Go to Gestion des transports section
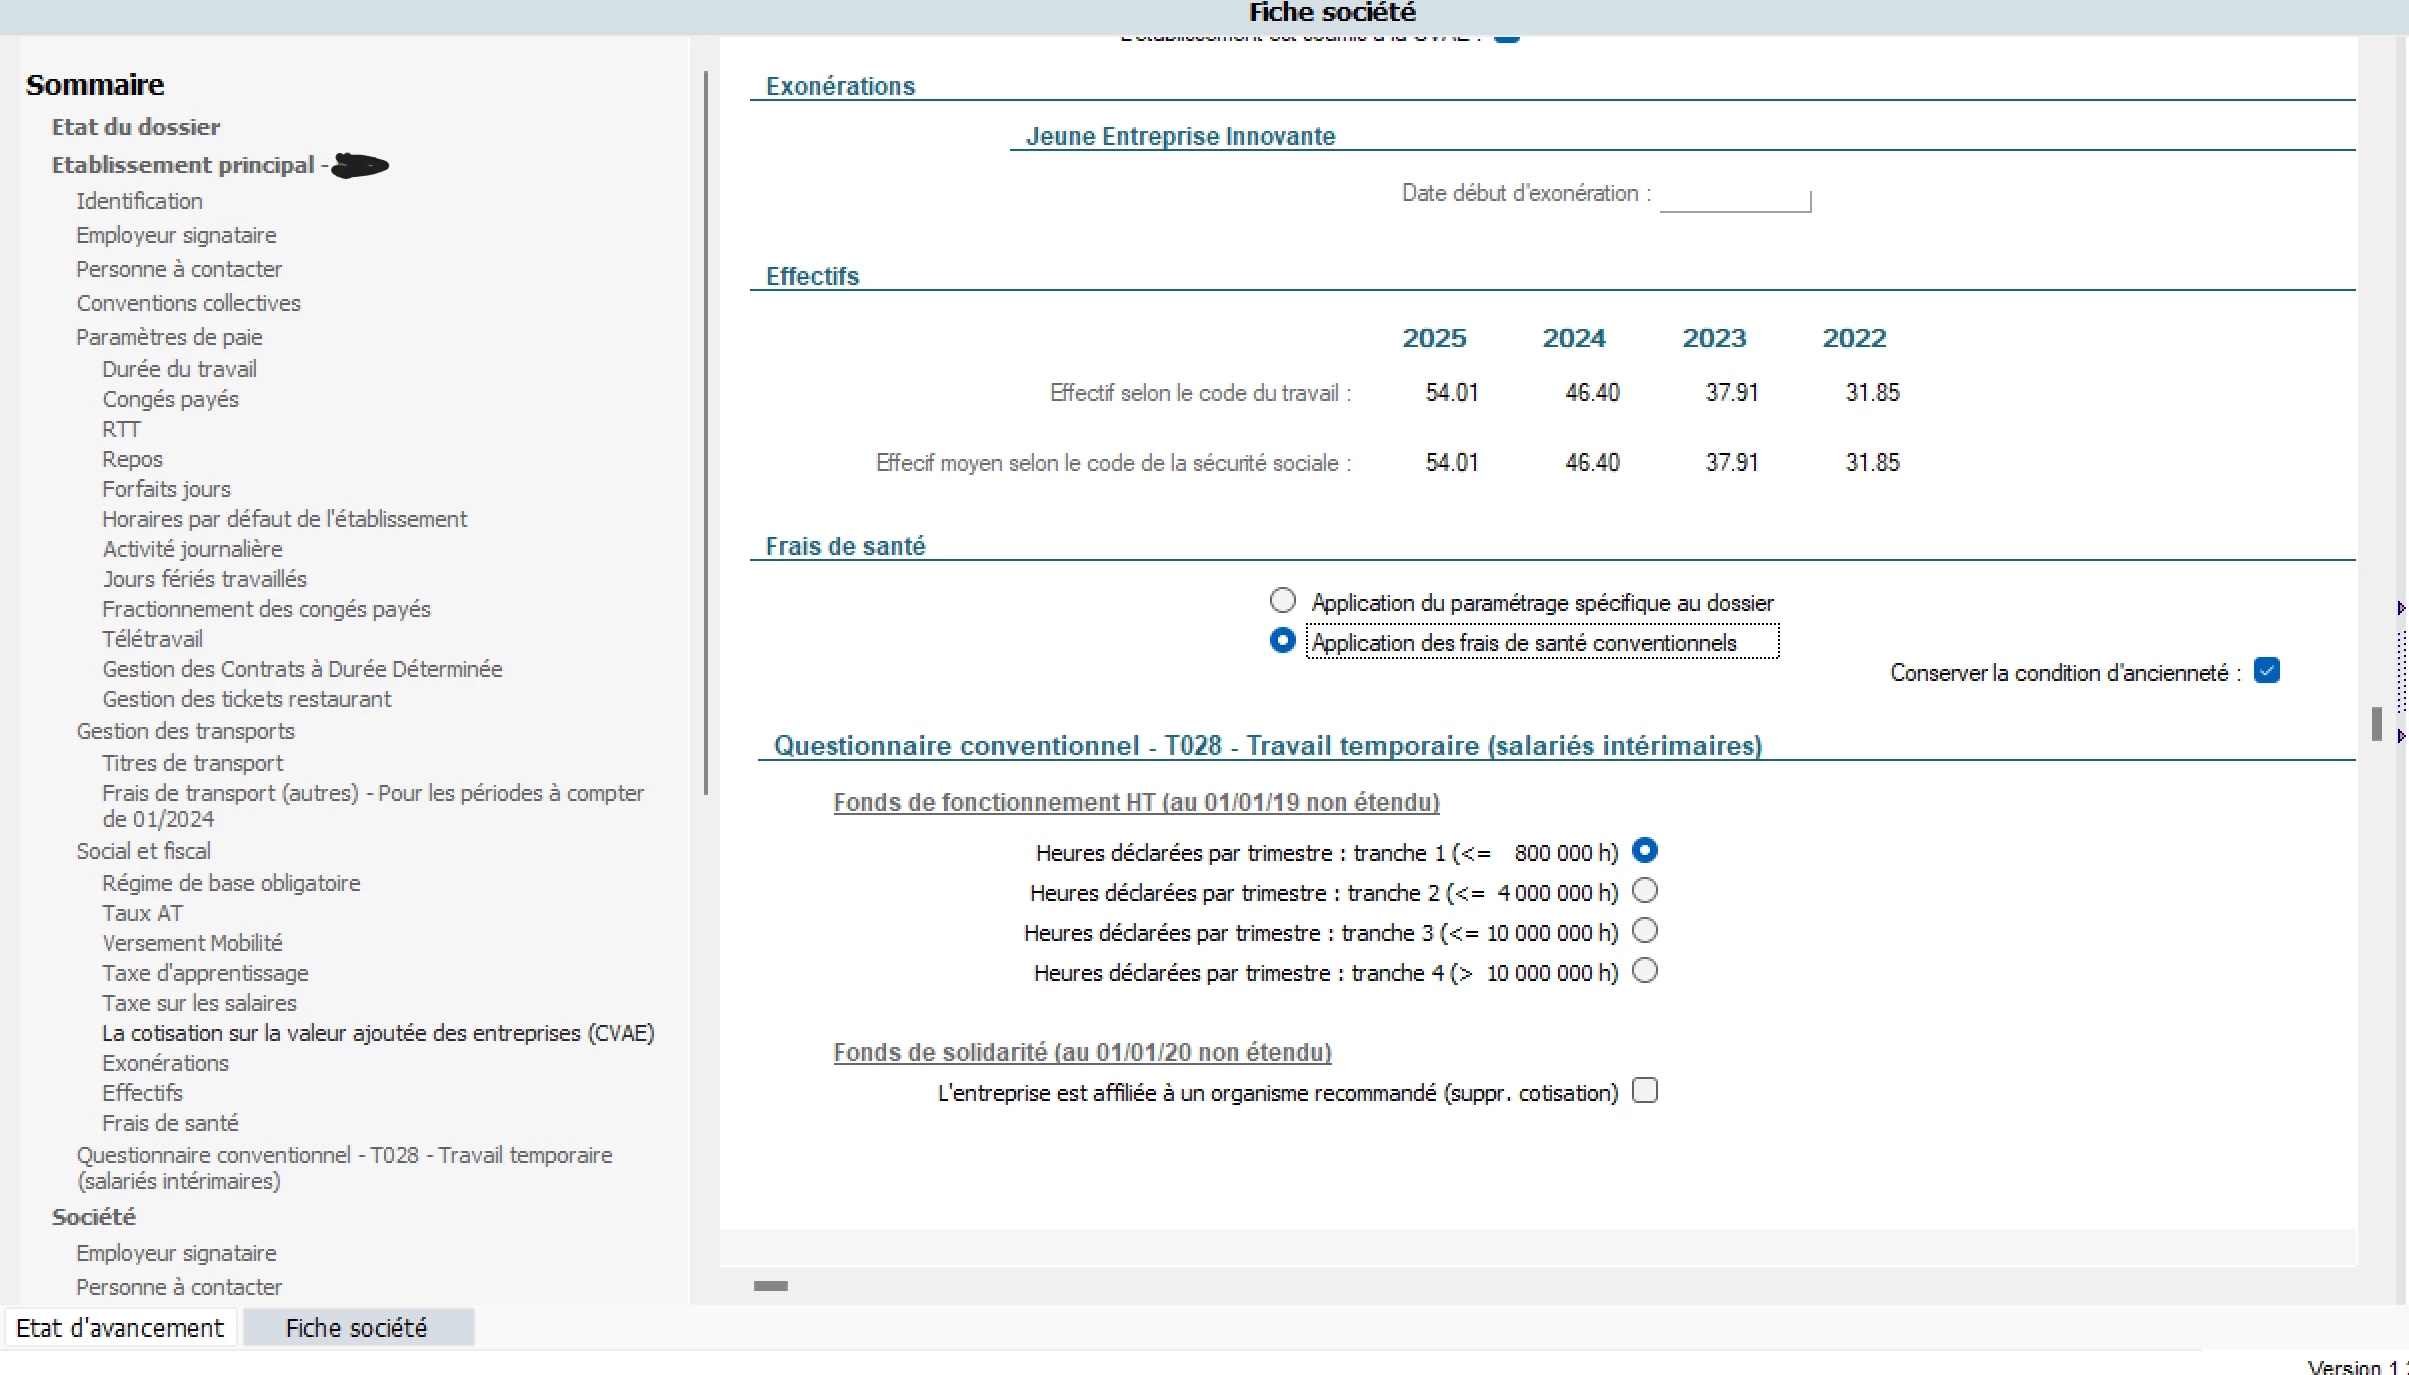 [185, 731]
